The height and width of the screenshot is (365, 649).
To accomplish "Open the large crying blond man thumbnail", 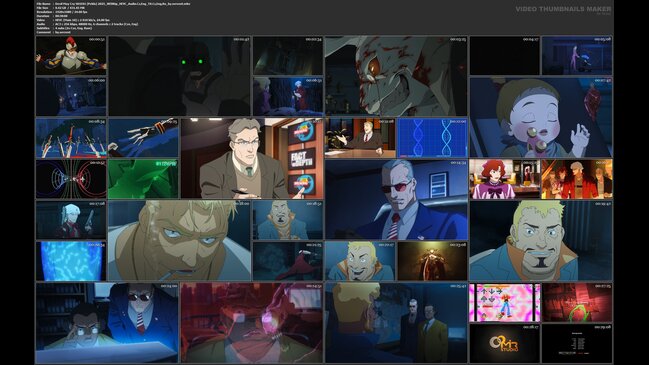I will [179, 240].
